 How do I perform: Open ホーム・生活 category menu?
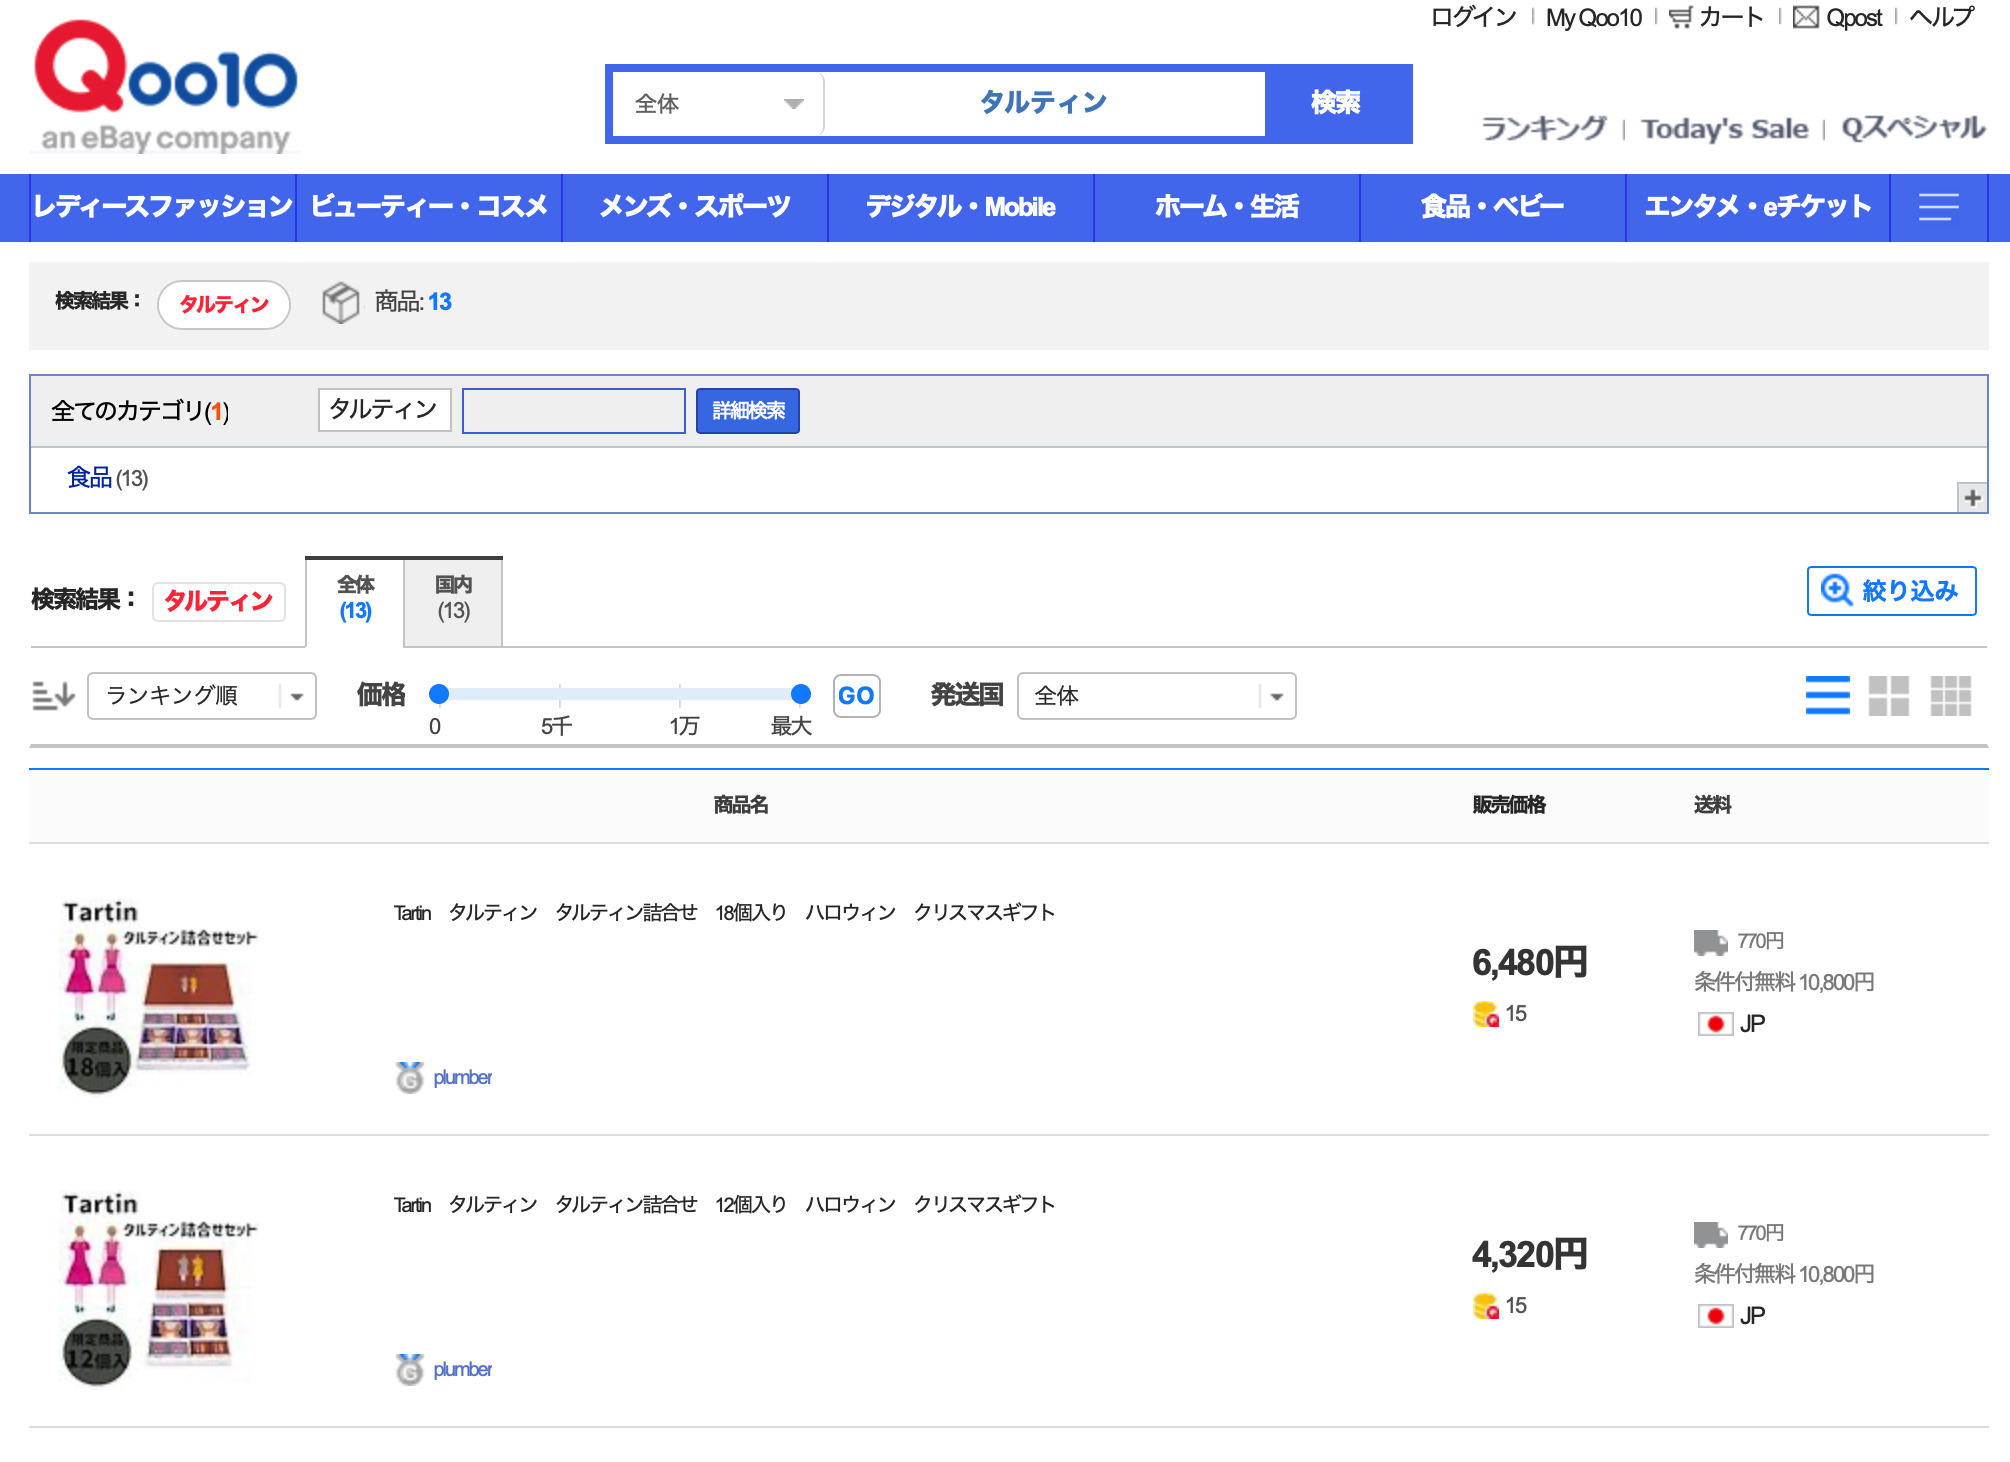[x=1227, y=207]
